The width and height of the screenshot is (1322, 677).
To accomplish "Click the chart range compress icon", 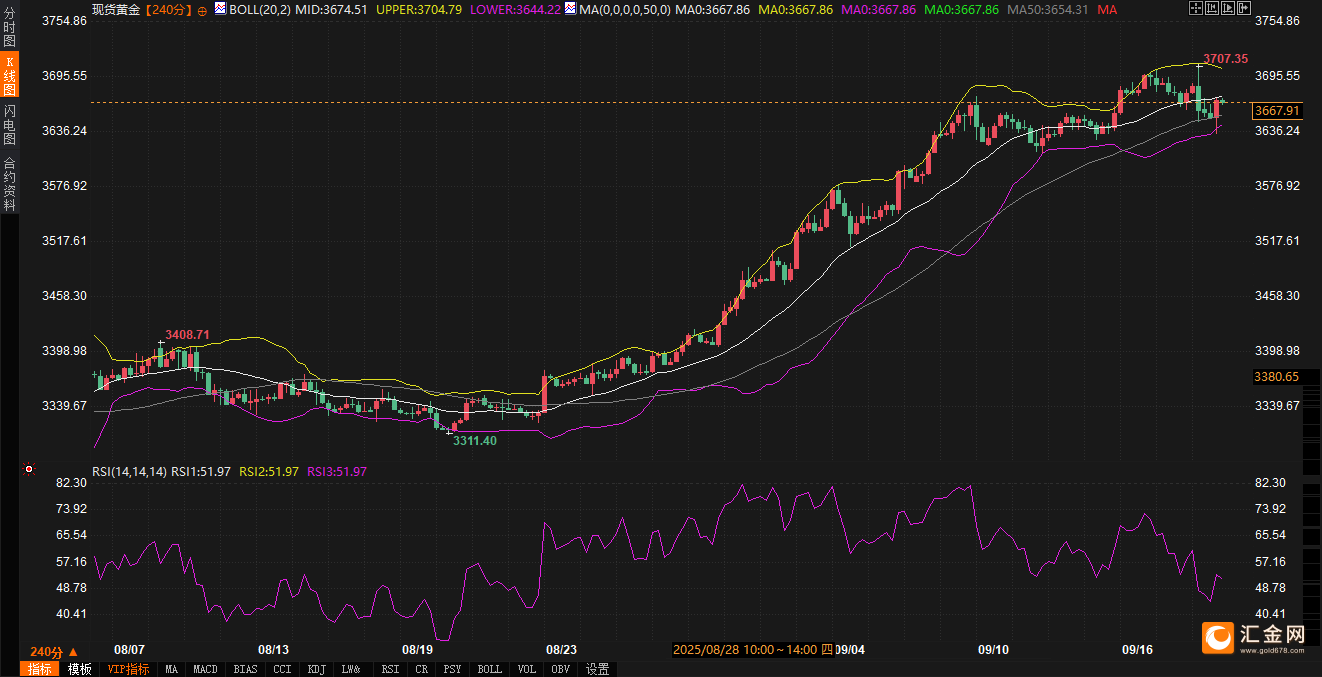I will (x=1212, y=9).
